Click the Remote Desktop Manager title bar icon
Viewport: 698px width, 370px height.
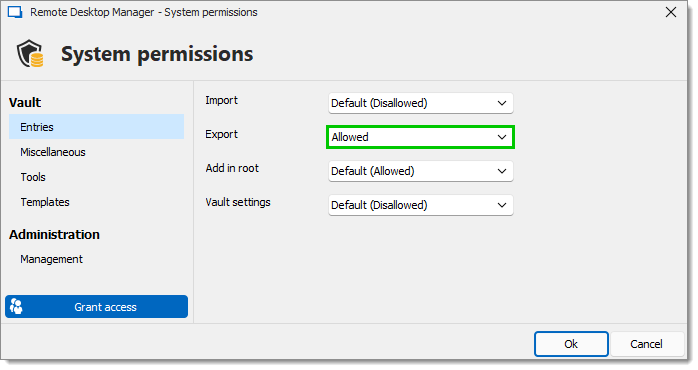point(15,12)
